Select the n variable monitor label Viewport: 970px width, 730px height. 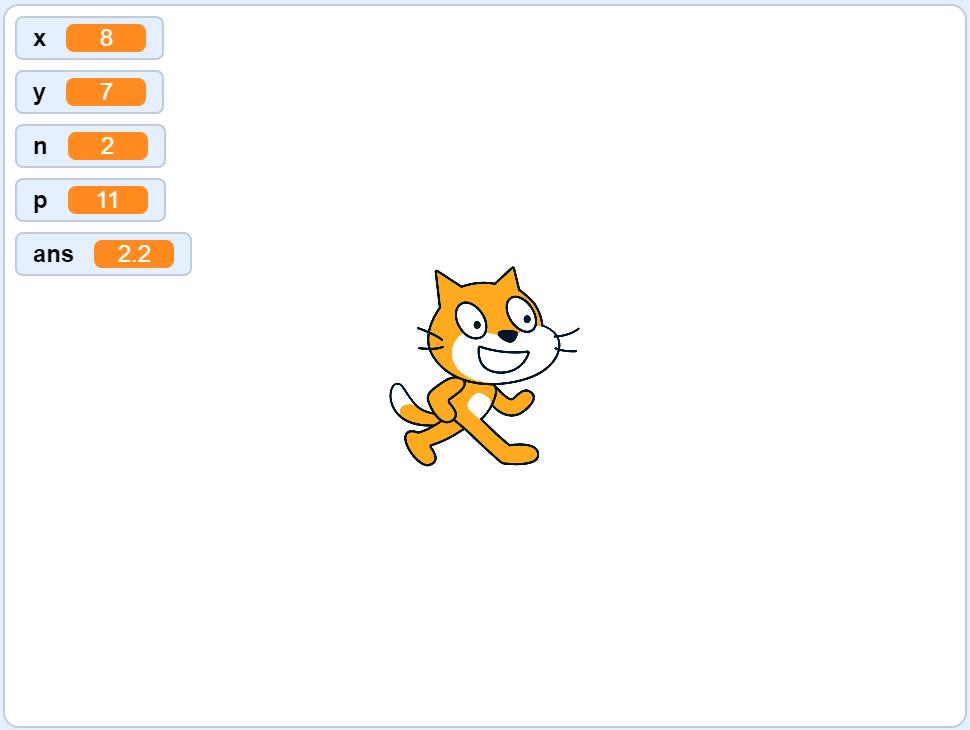click(40, 147)
